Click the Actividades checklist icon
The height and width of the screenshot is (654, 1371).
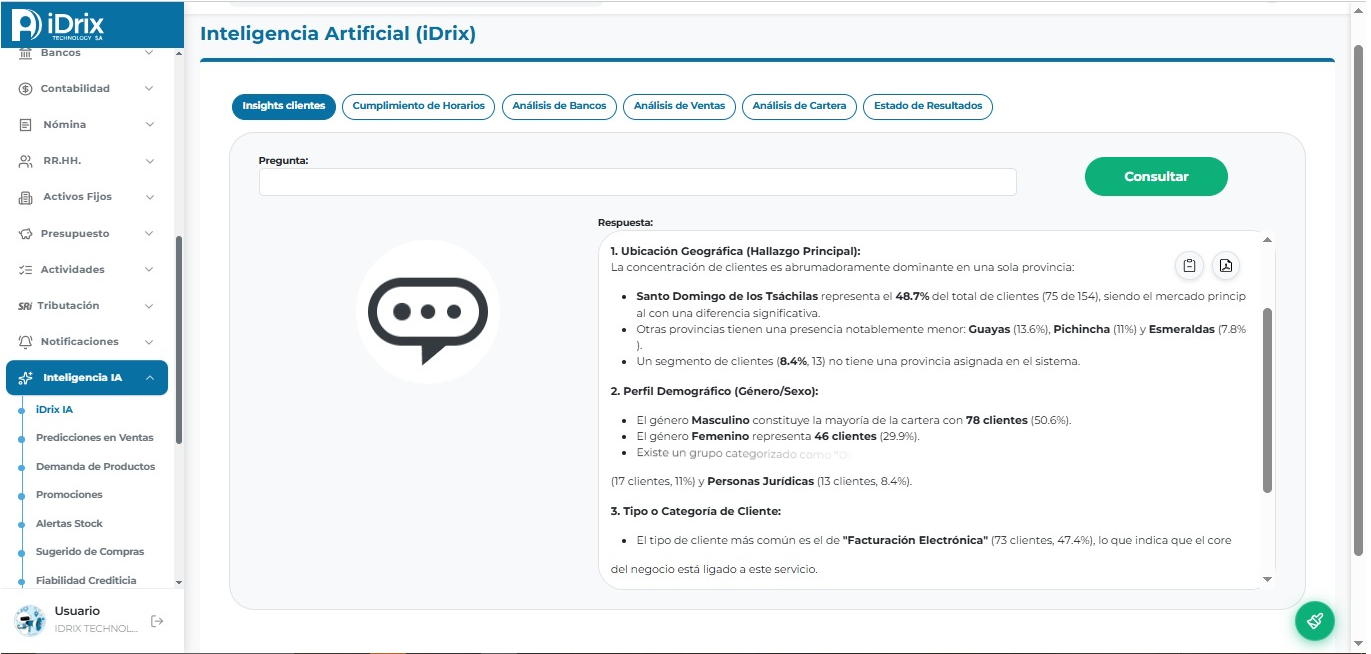26,270
